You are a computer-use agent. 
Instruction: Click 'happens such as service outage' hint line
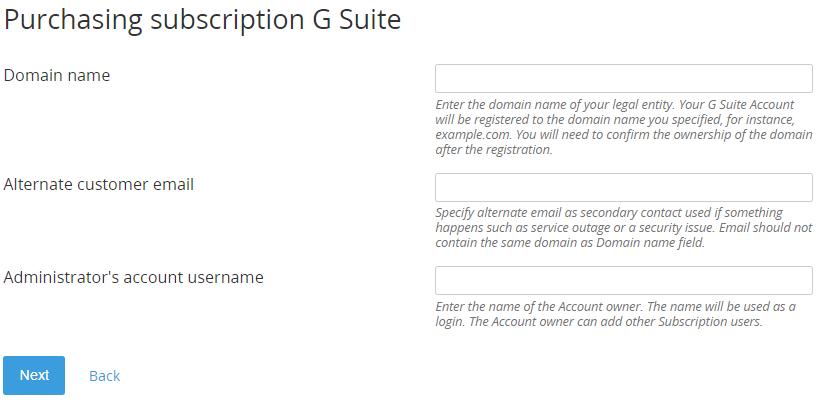[x=624, y=228]
